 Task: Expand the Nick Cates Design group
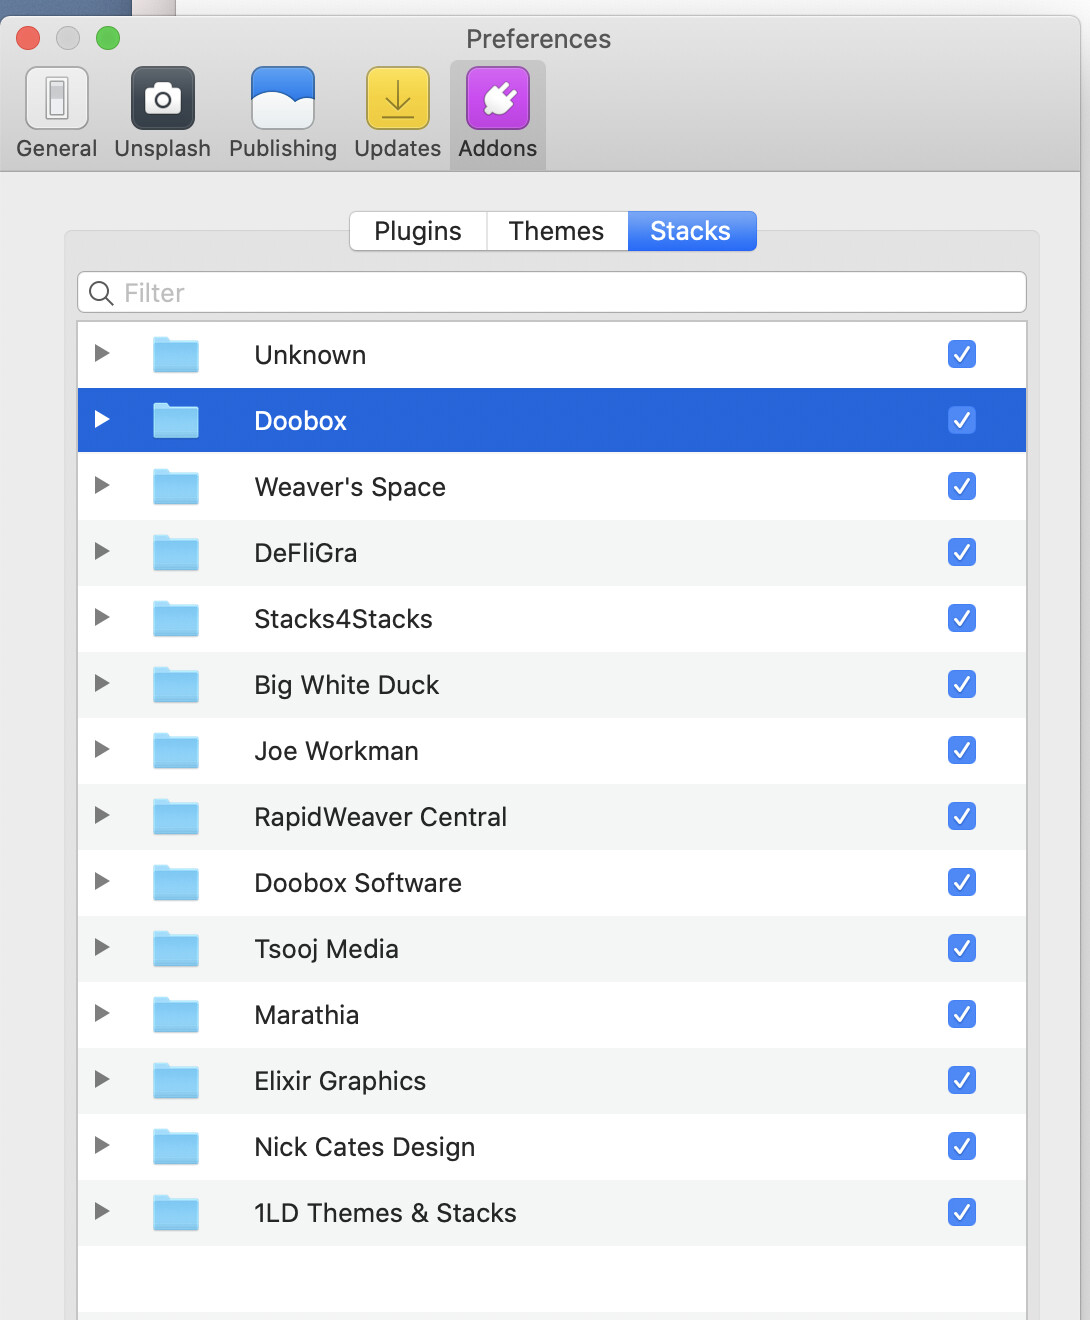101,1145
